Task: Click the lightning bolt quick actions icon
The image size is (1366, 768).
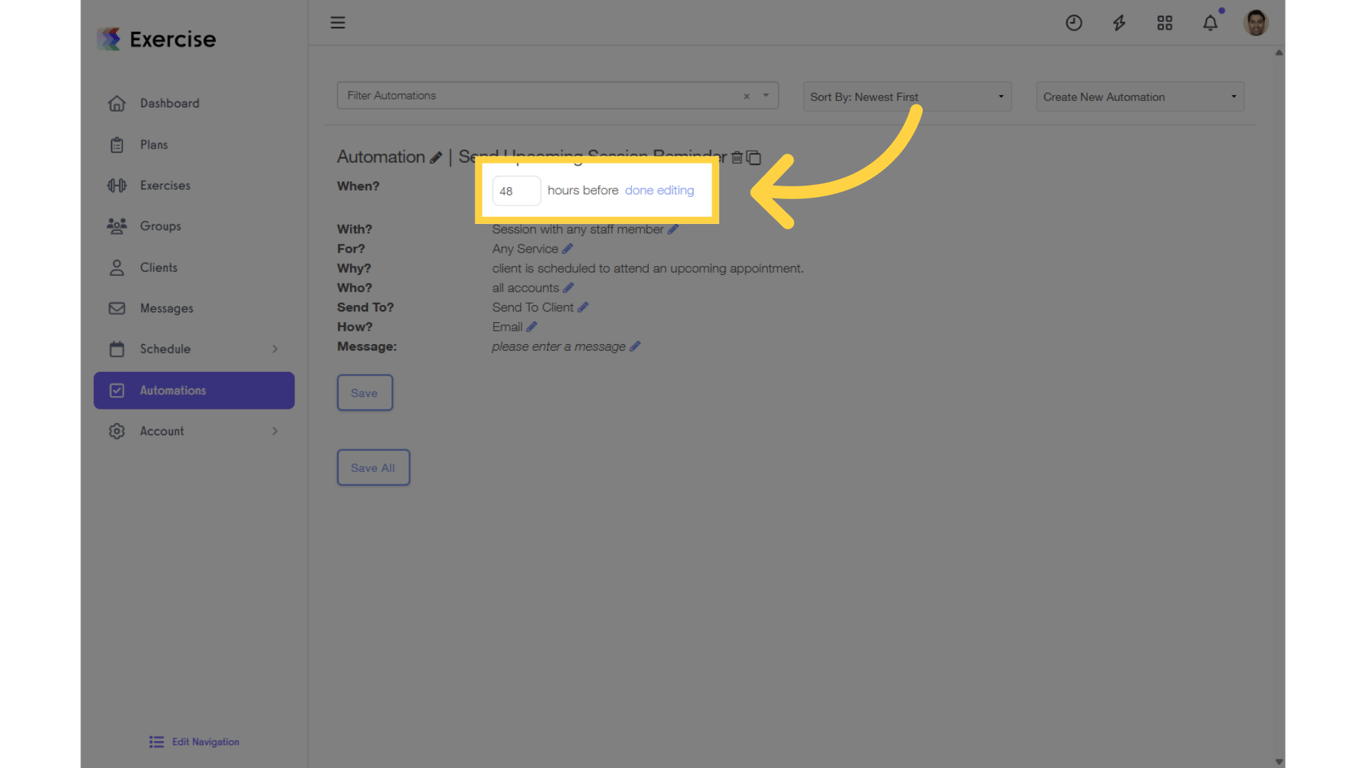Action: (1118, 22)
